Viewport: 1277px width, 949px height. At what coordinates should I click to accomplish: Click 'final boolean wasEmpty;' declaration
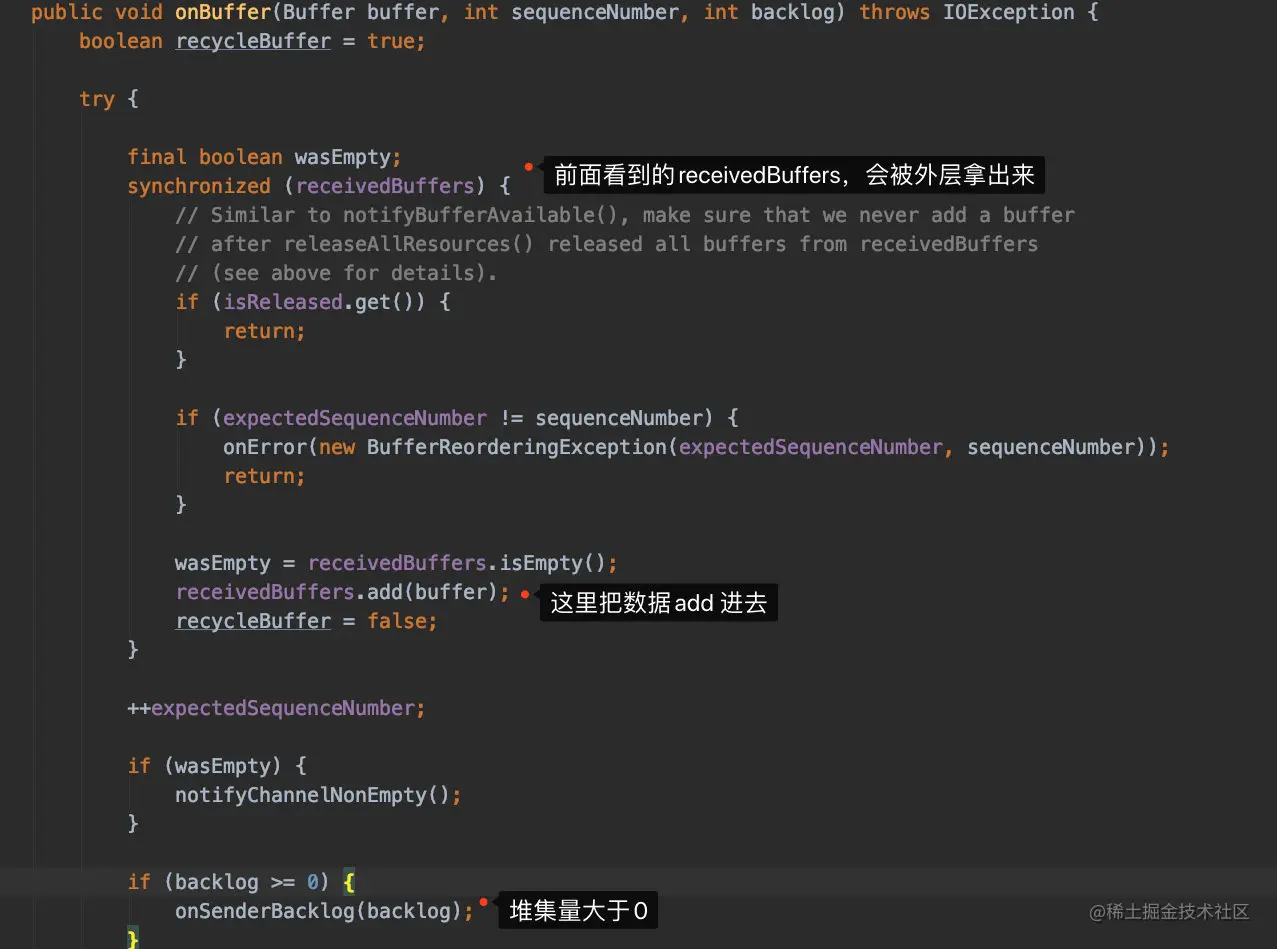pyautogui.click(x=264, y=157)
